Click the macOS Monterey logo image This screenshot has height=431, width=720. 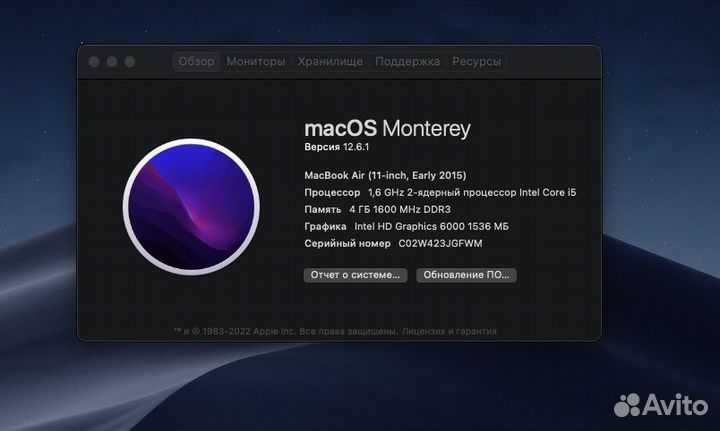191,207
